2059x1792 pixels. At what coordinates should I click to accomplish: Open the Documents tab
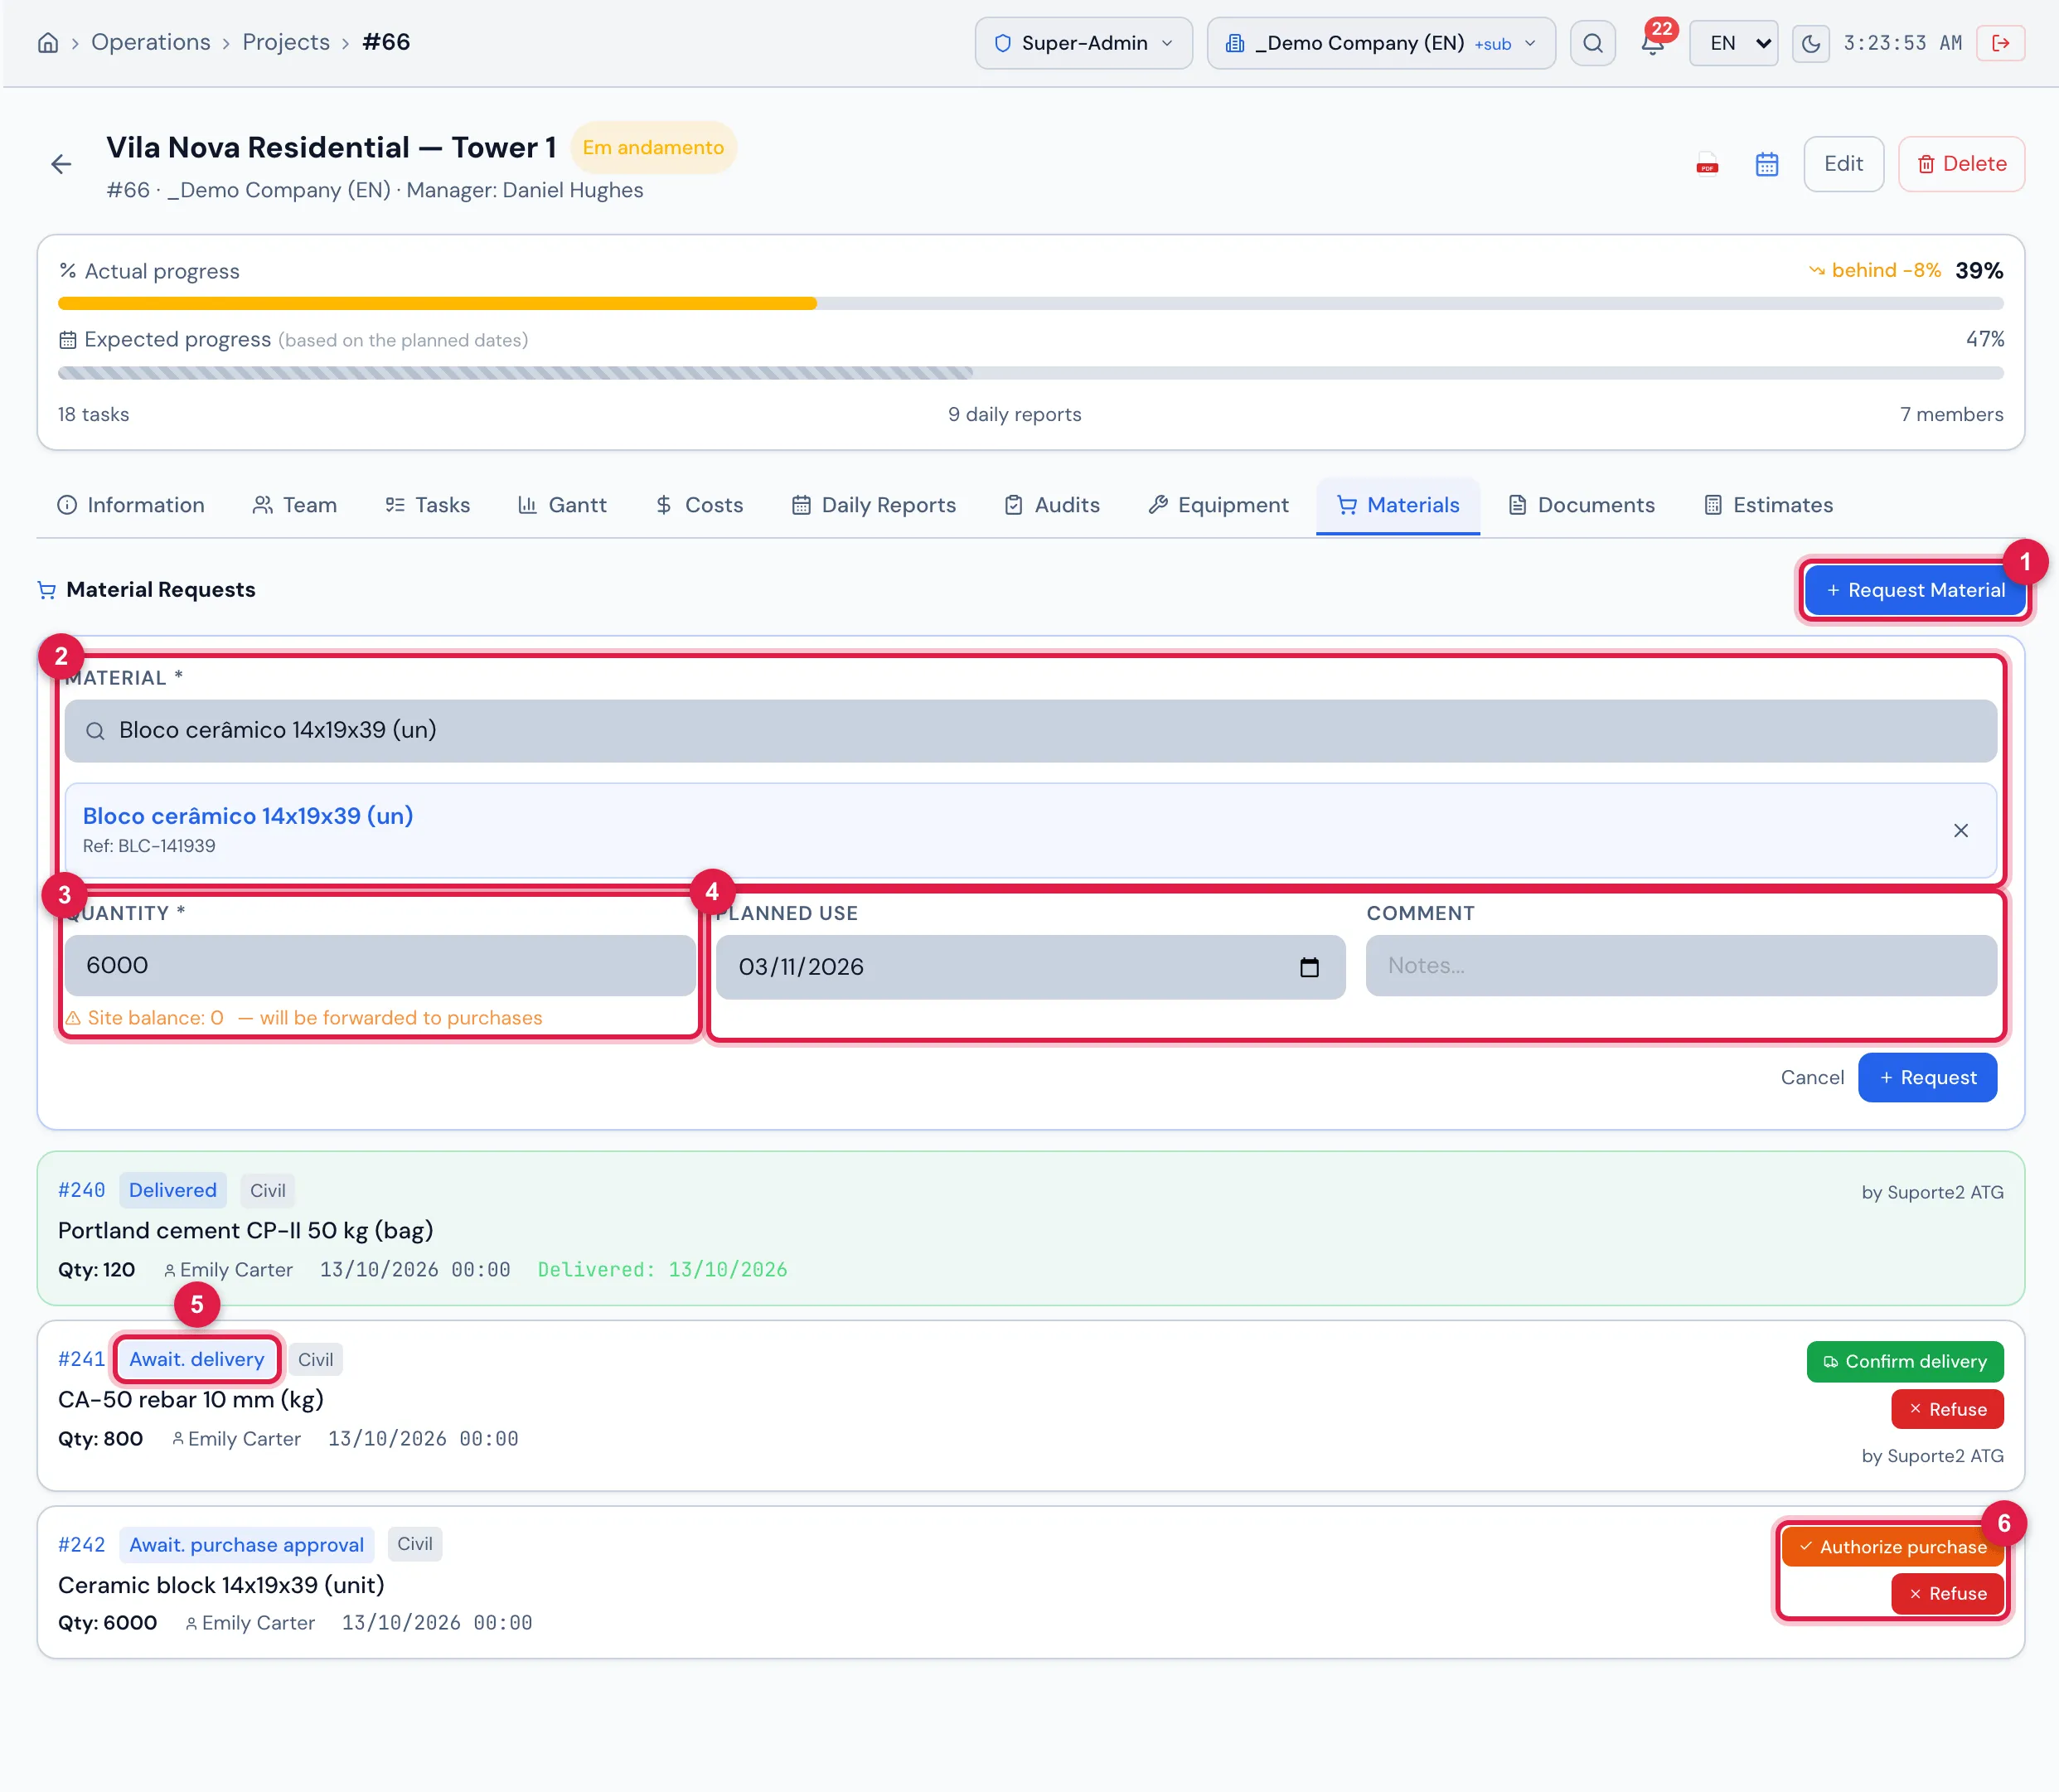pos(1581,505)
